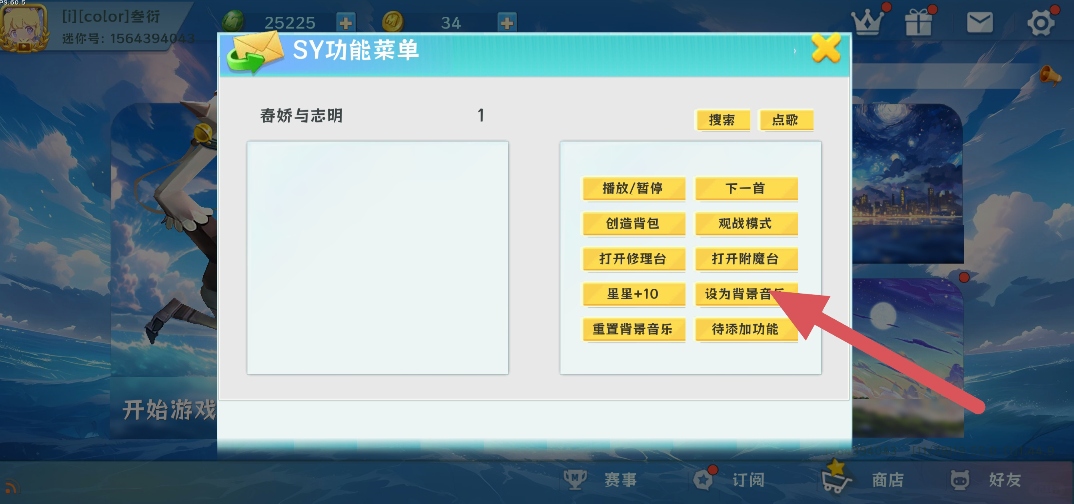
Task: Click 重置背景音乐 button
Action: 634,330
